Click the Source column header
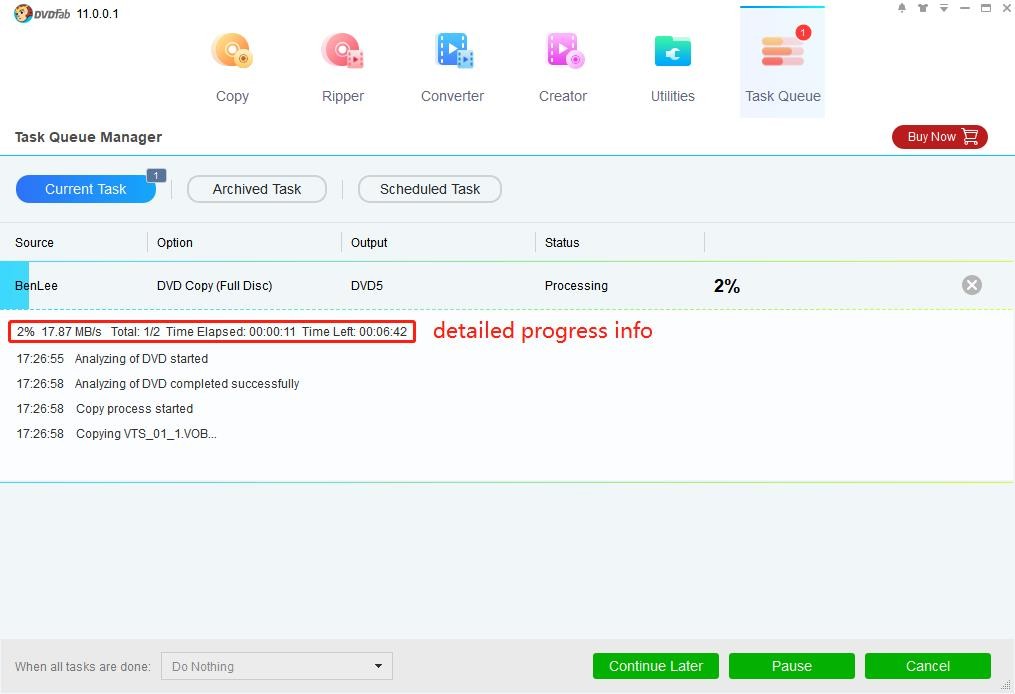This screenshot has width=1015, height=694. tap(35, 243)
